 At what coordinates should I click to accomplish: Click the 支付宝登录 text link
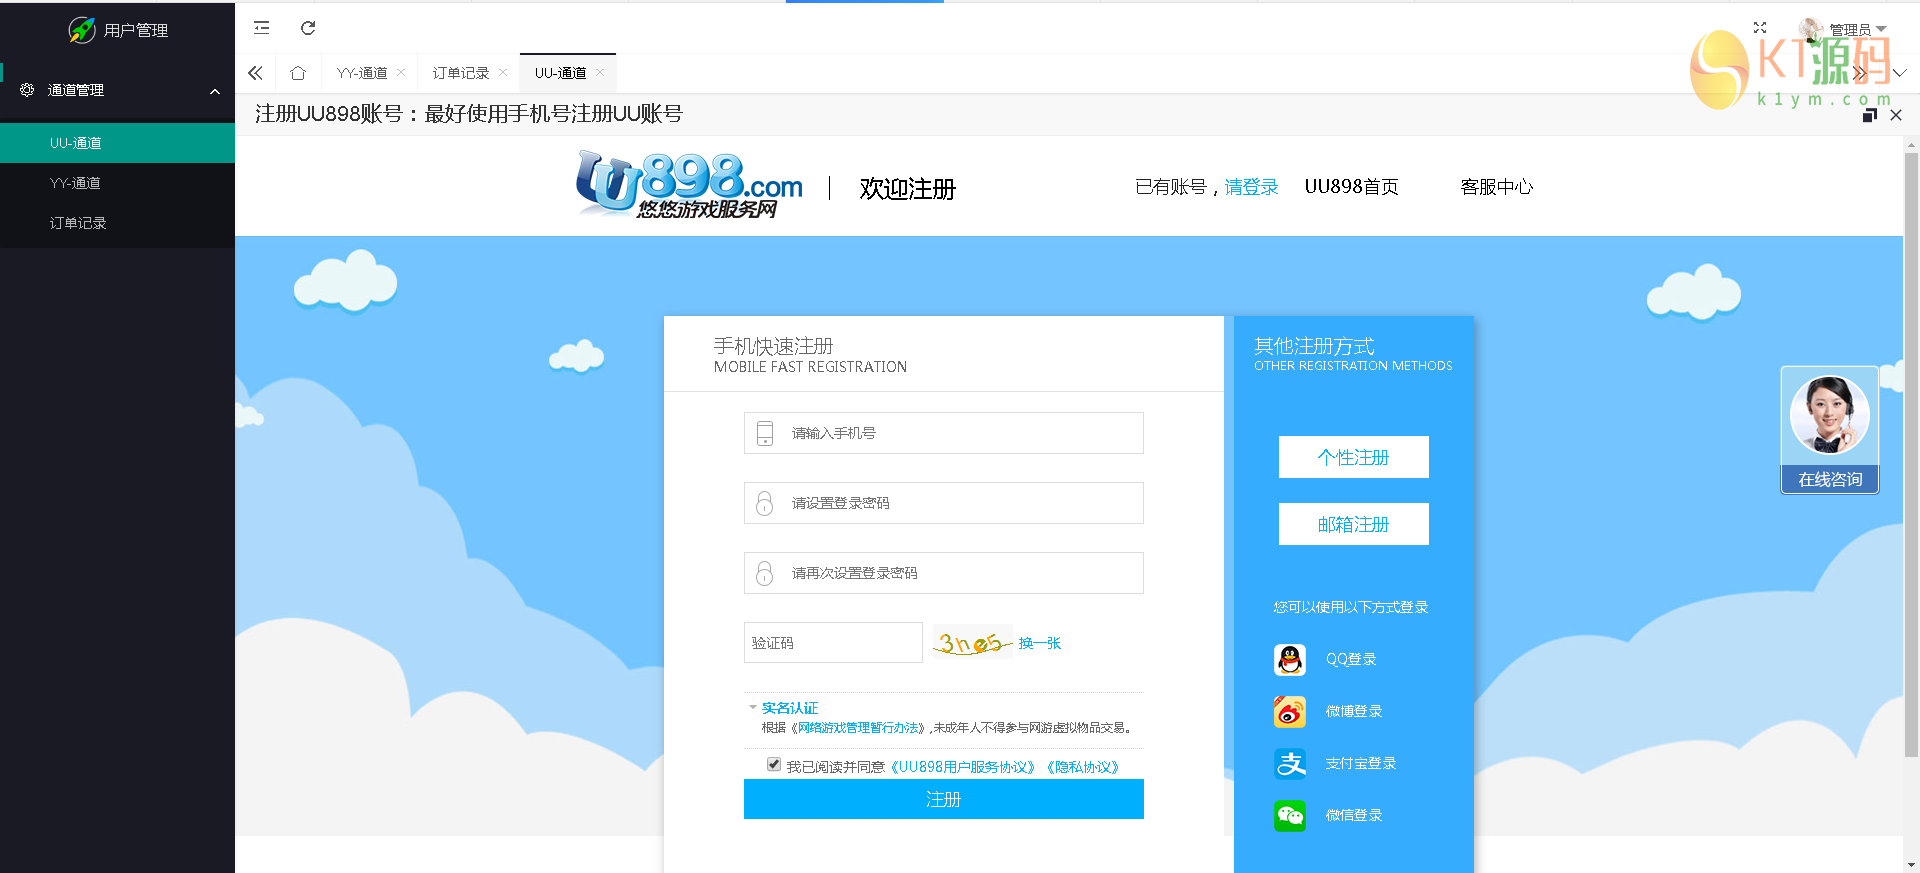(x=1361, y=764)
